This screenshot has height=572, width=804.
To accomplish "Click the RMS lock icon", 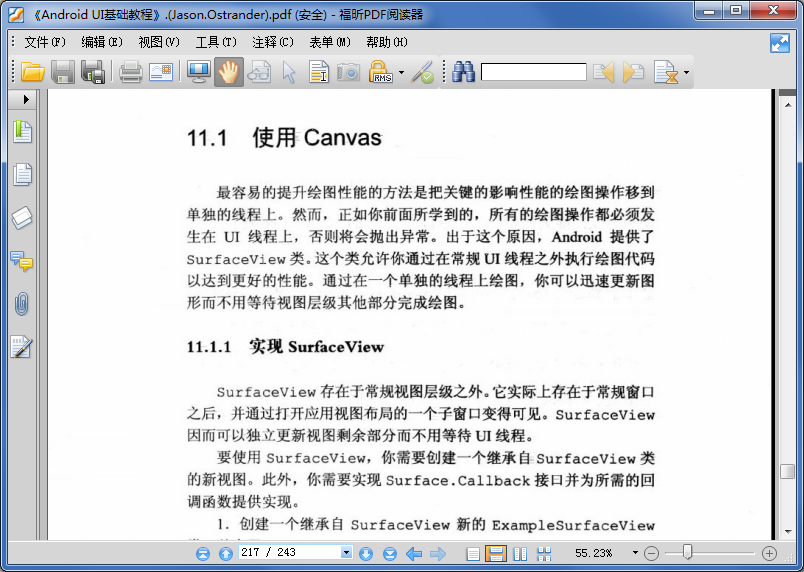I will [x=380, y=72].
